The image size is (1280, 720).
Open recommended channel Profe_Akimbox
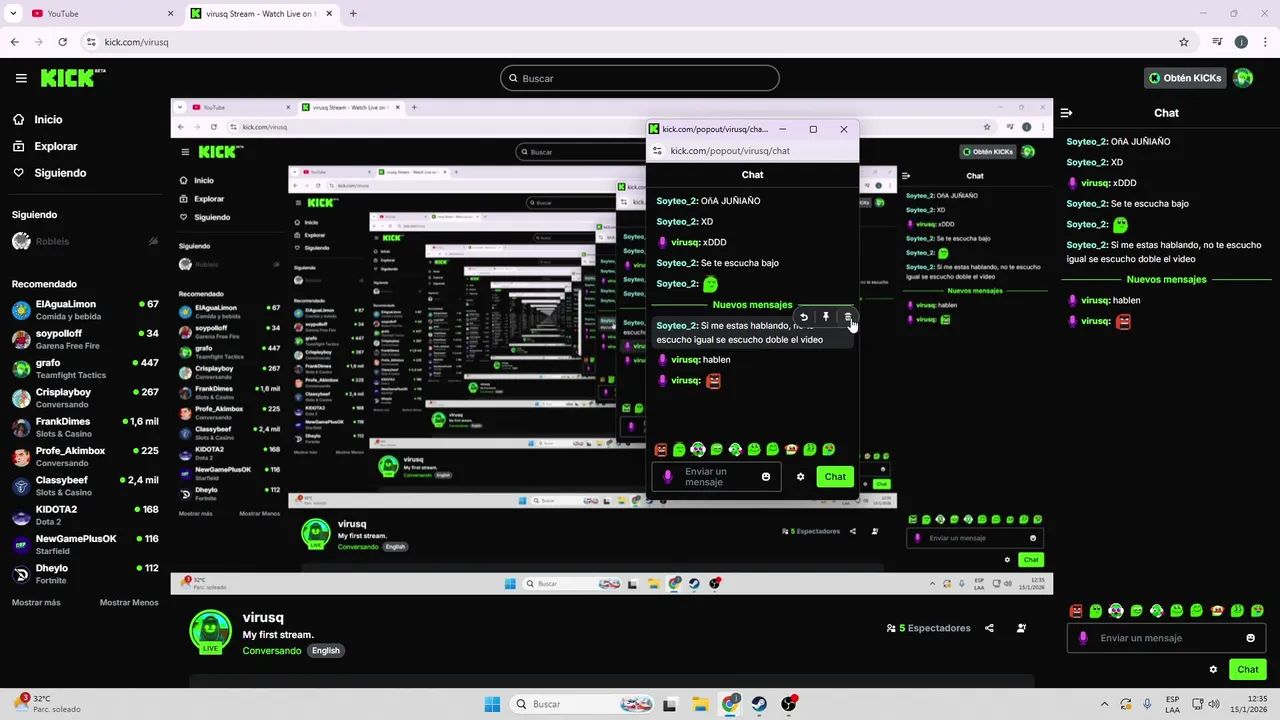point(85,456)
